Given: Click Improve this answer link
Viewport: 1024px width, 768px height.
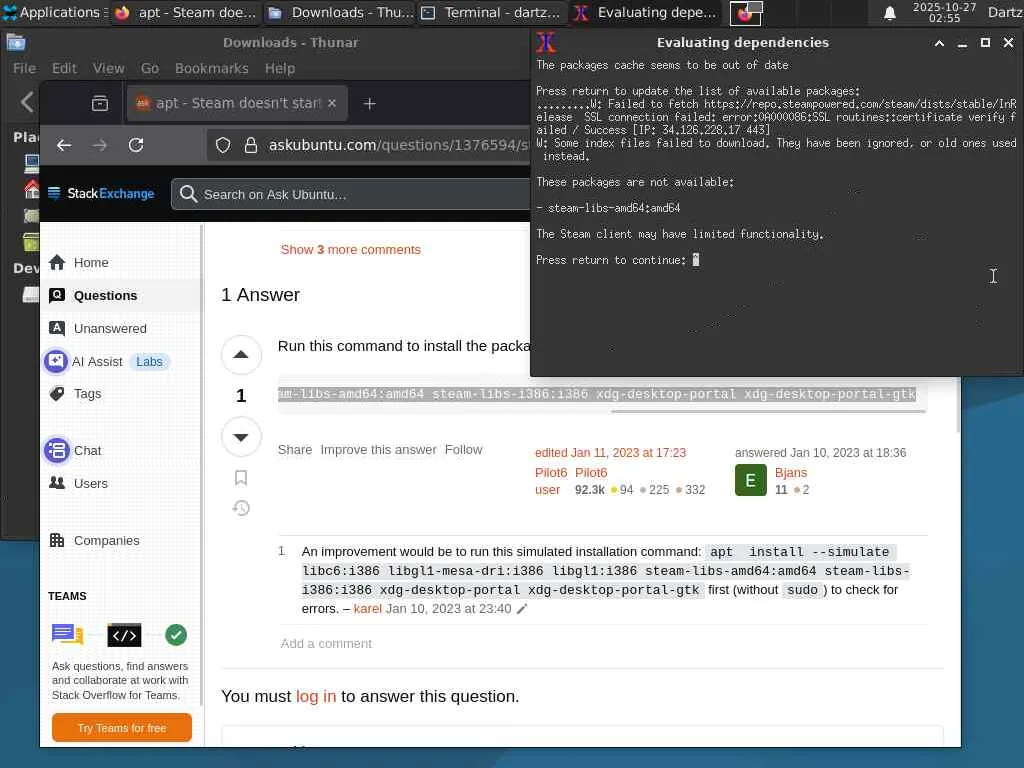Looking at the screenshot, I should (x=378, y=449).
